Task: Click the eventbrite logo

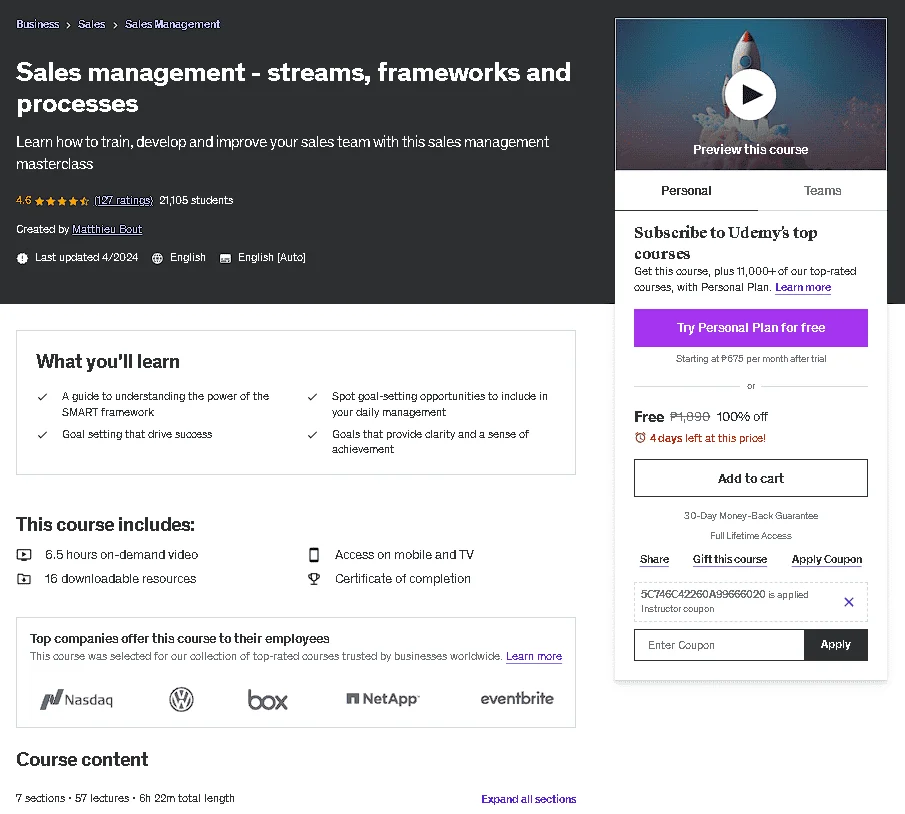Action: [517, 699]
